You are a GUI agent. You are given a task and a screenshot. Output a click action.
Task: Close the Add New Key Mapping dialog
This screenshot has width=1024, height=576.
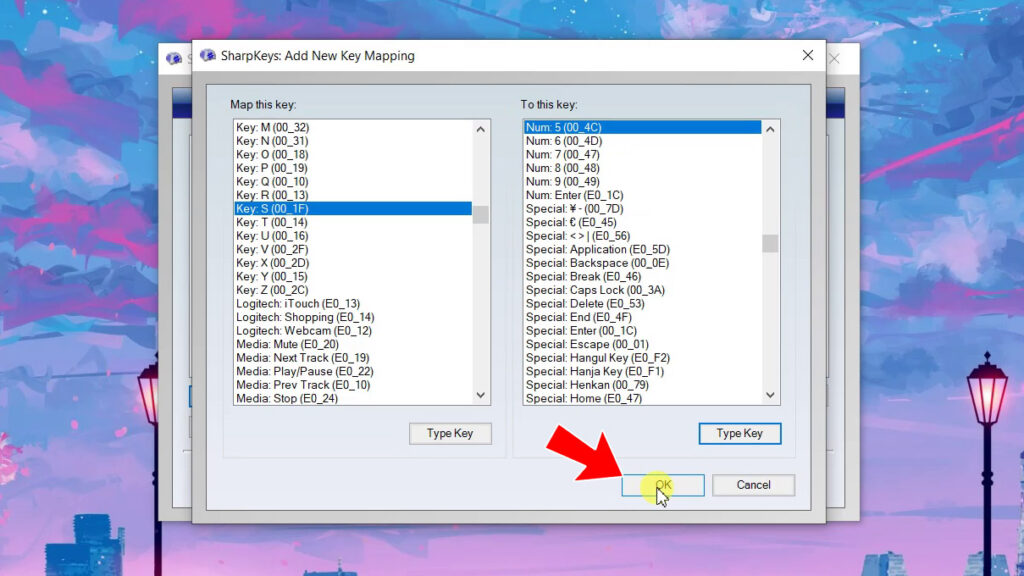click(808, 56)
